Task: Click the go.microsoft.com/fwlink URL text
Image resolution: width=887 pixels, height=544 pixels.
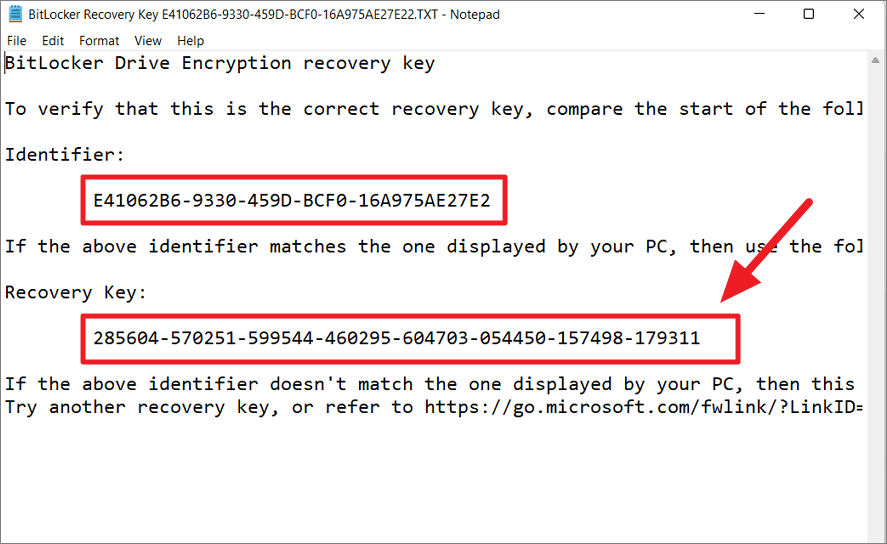Action: click(x=643, y=407)
